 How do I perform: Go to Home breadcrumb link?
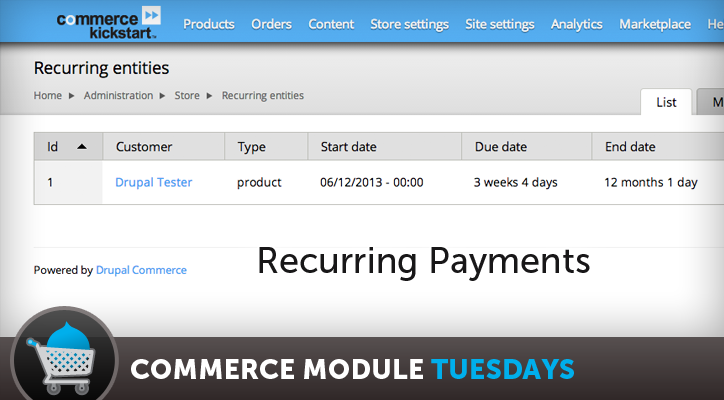tap(48, 96)
